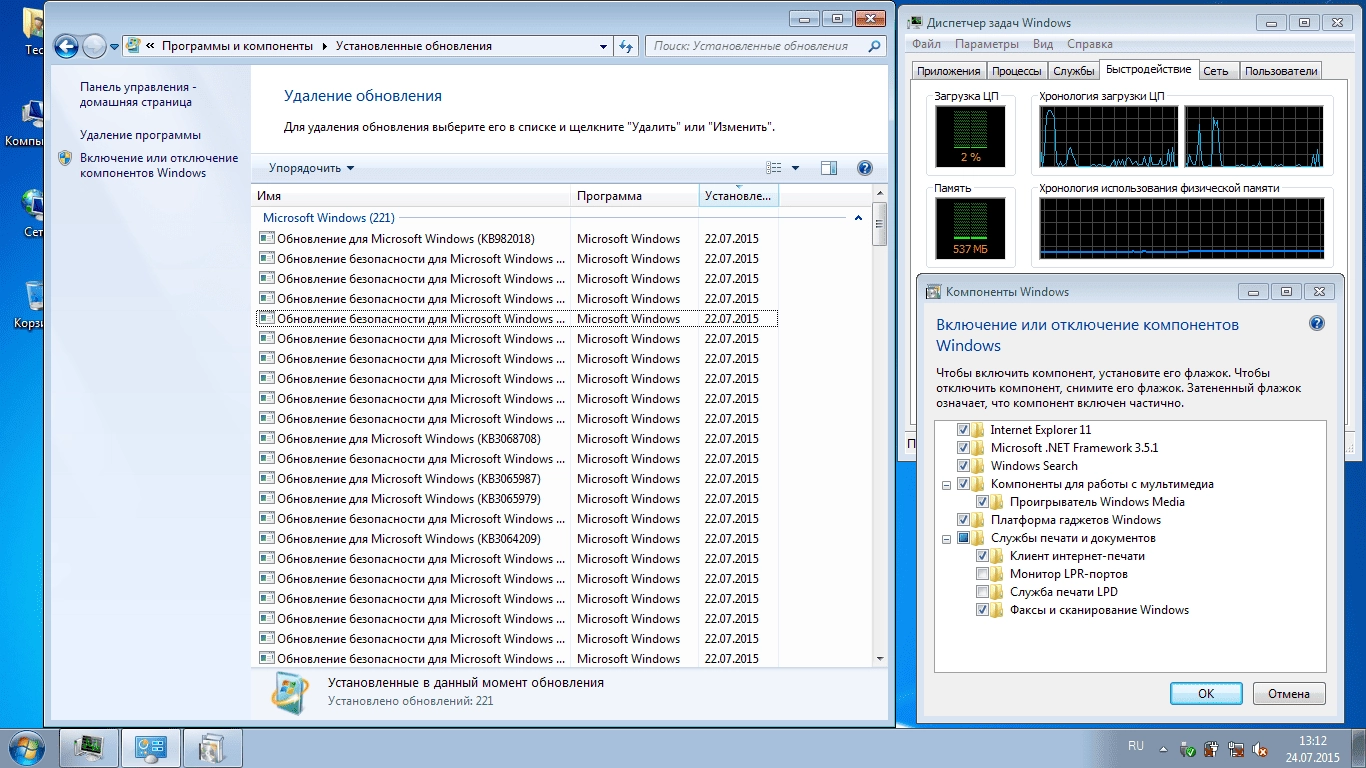Switch to the Приложения tab
The width and height of the screenshot is (1366, 768).
948,71
